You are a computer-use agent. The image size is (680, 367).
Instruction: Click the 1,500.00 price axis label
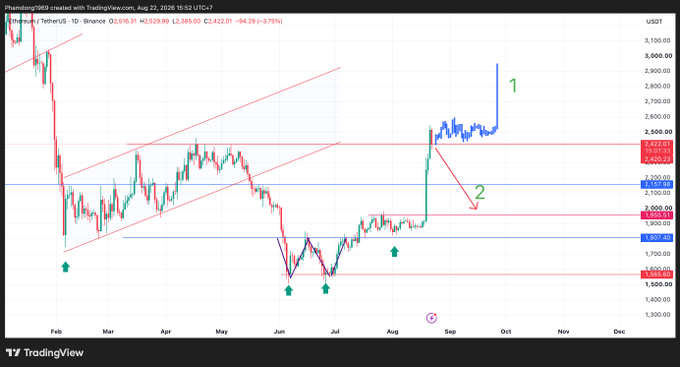pos(657,284)
